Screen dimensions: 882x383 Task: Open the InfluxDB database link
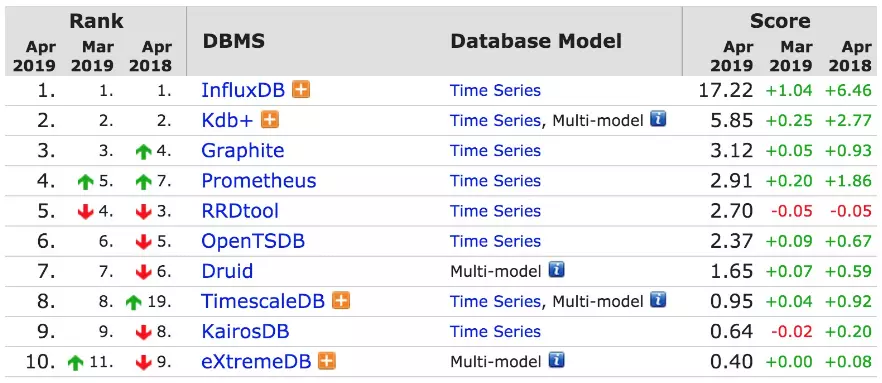(244, 91)
